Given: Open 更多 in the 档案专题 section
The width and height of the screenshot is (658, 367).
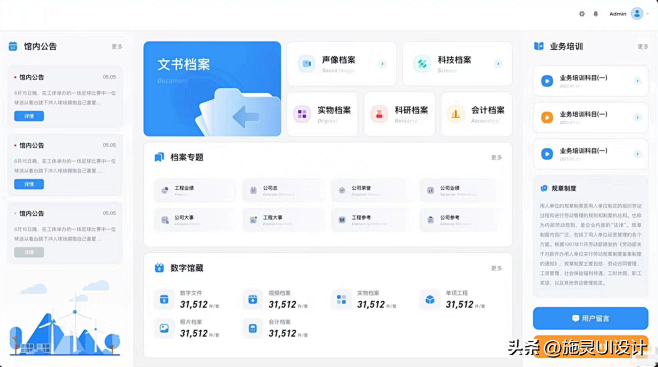Looking at the screenshot, I should tap(496, 158).
